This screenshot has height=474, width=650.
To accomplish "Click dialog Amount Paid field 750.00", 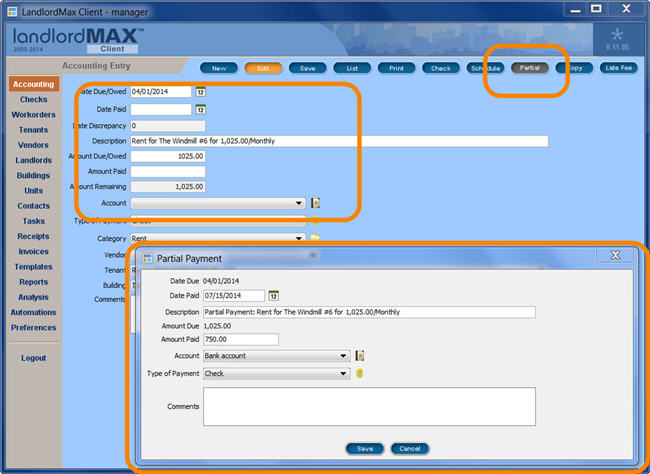I will tap(241, 339).
